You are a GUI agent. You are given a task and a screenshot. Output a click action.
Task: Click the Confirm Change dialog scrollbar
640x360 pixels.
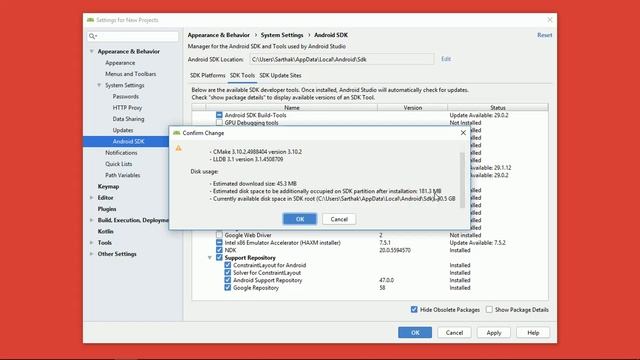(462, 180)
